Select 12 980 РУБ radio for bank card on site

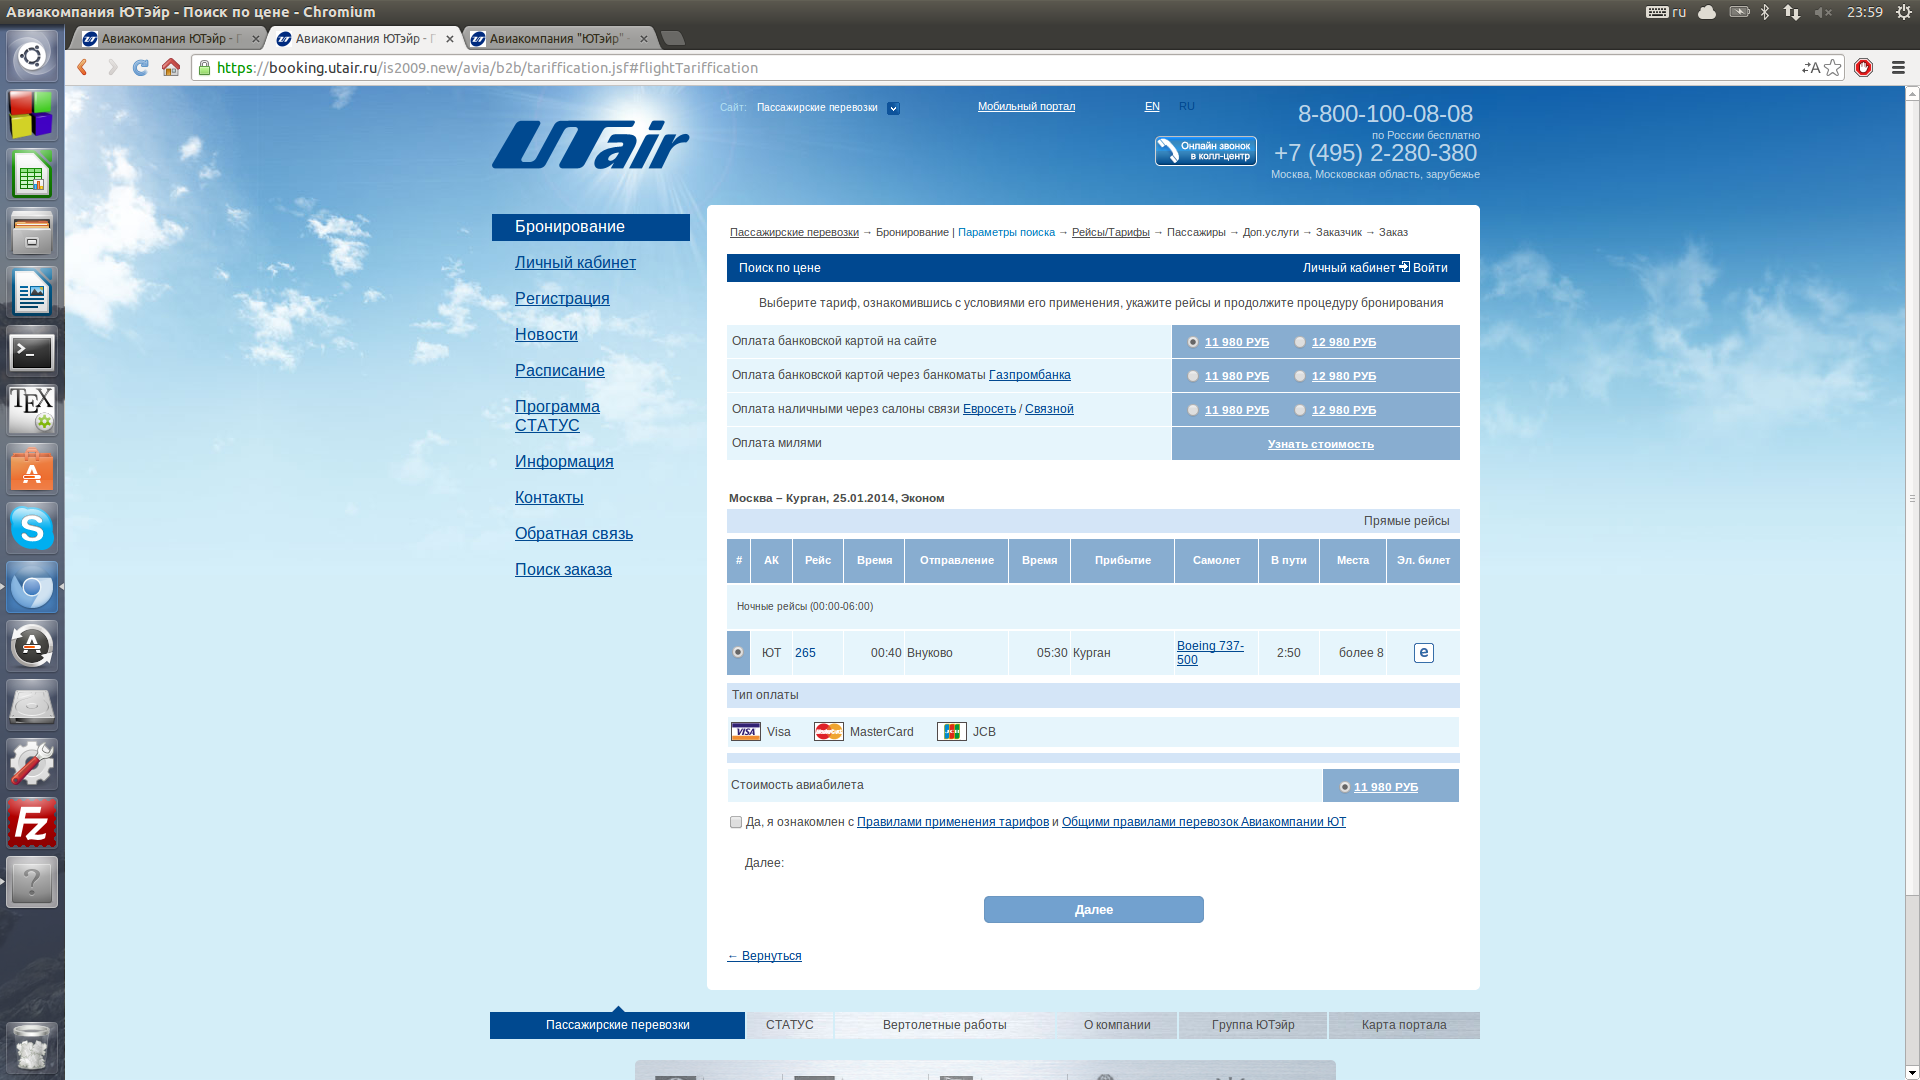1300,342
